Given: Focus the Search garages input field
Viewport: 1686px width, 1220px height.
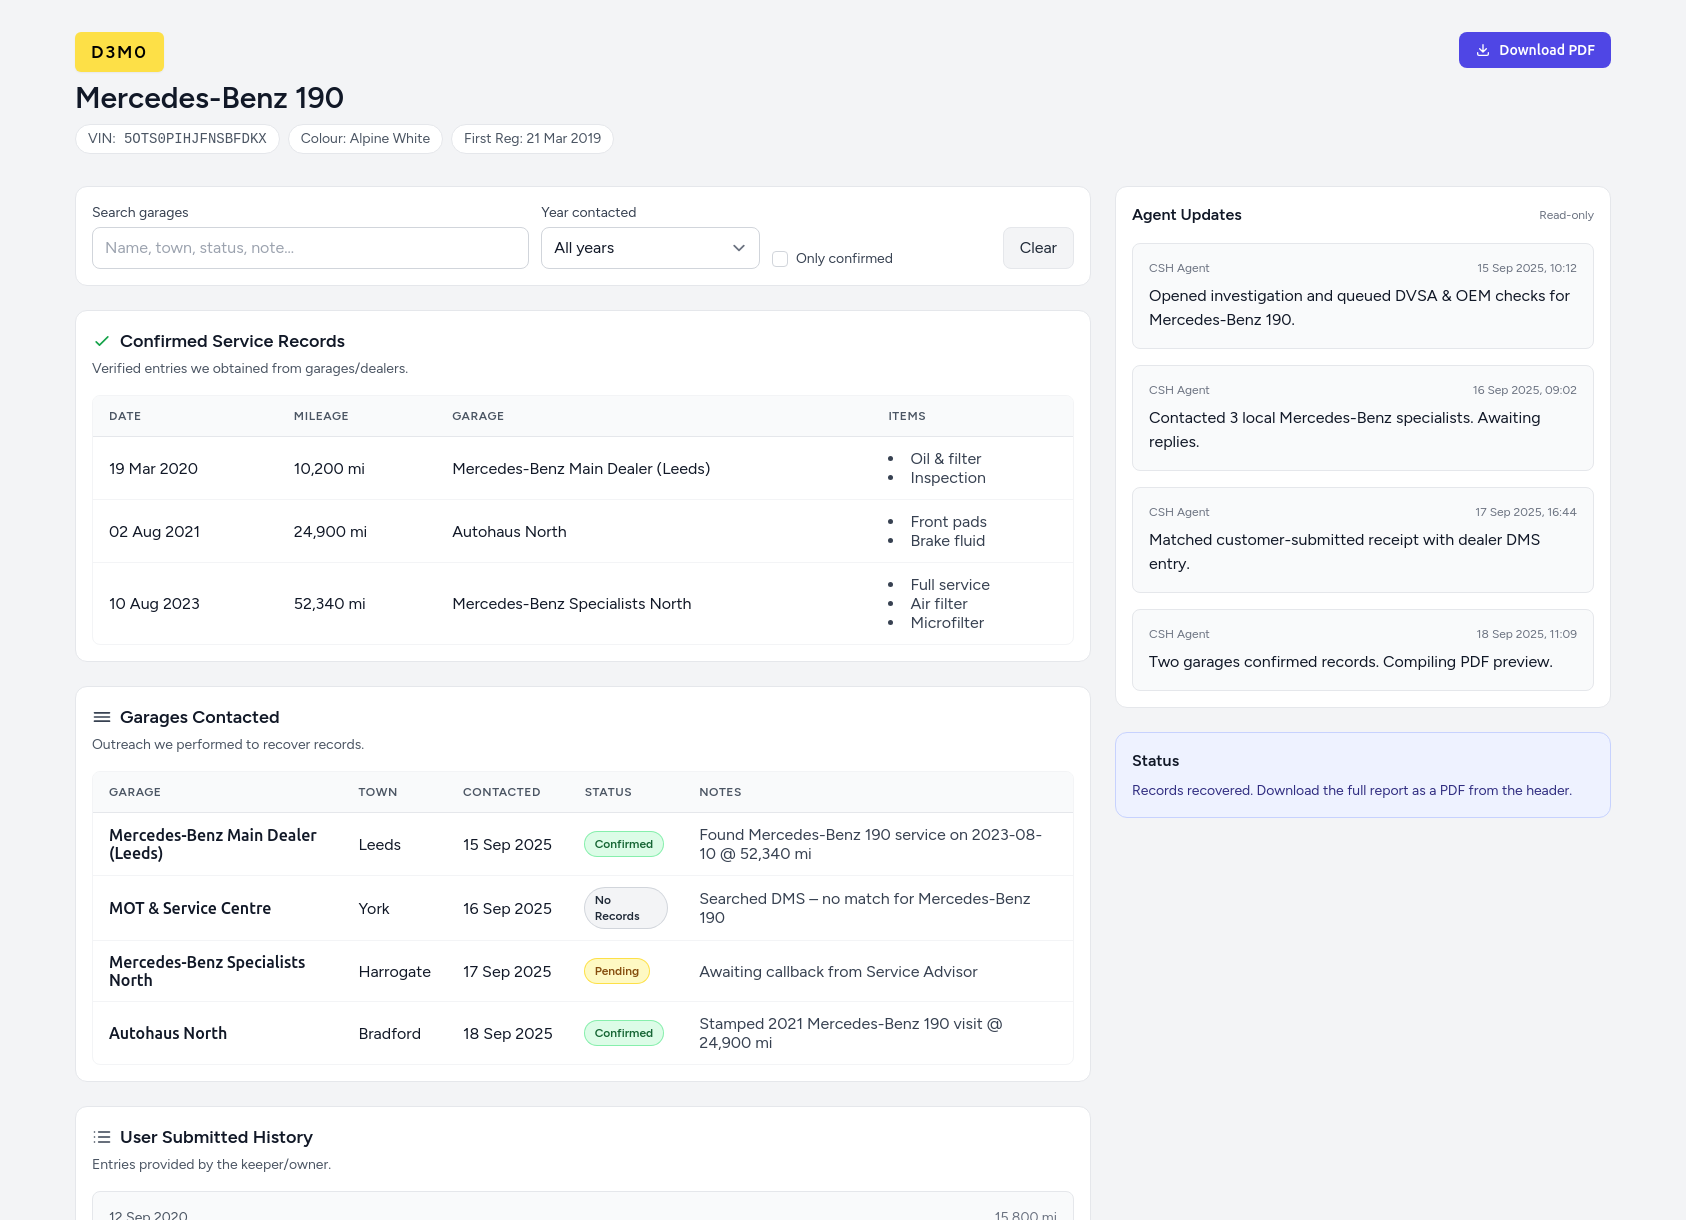Looking at the screenshot, I should tap(310, 248).
